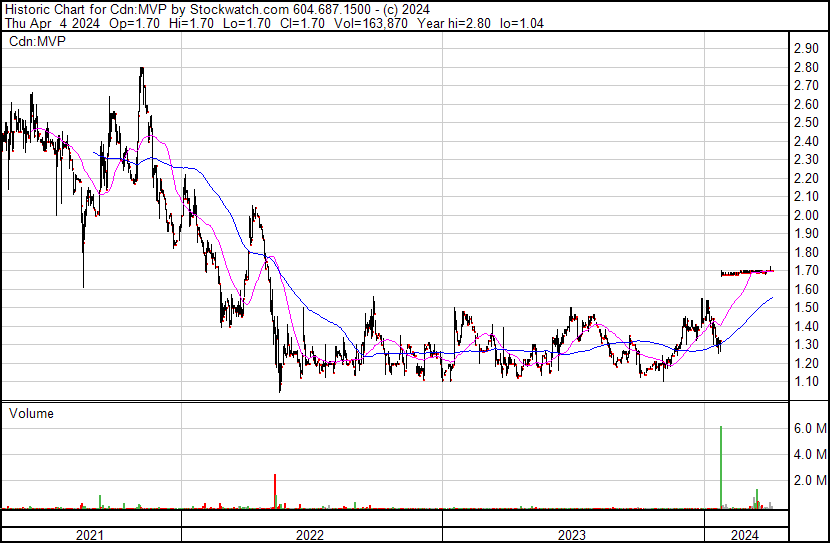This screenshot has height=543, width=830.
Task: Click the price peak near 2.80
Action: (x=142, y=70)
